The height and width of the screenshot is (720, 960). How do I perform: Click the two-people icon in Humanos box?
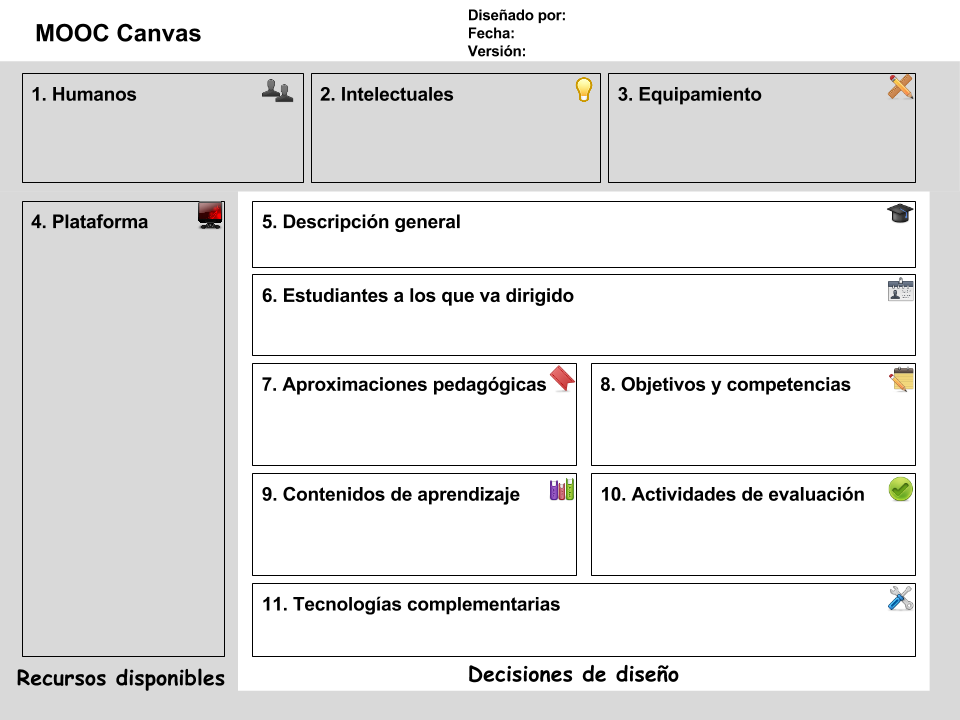tap(277, 91)
